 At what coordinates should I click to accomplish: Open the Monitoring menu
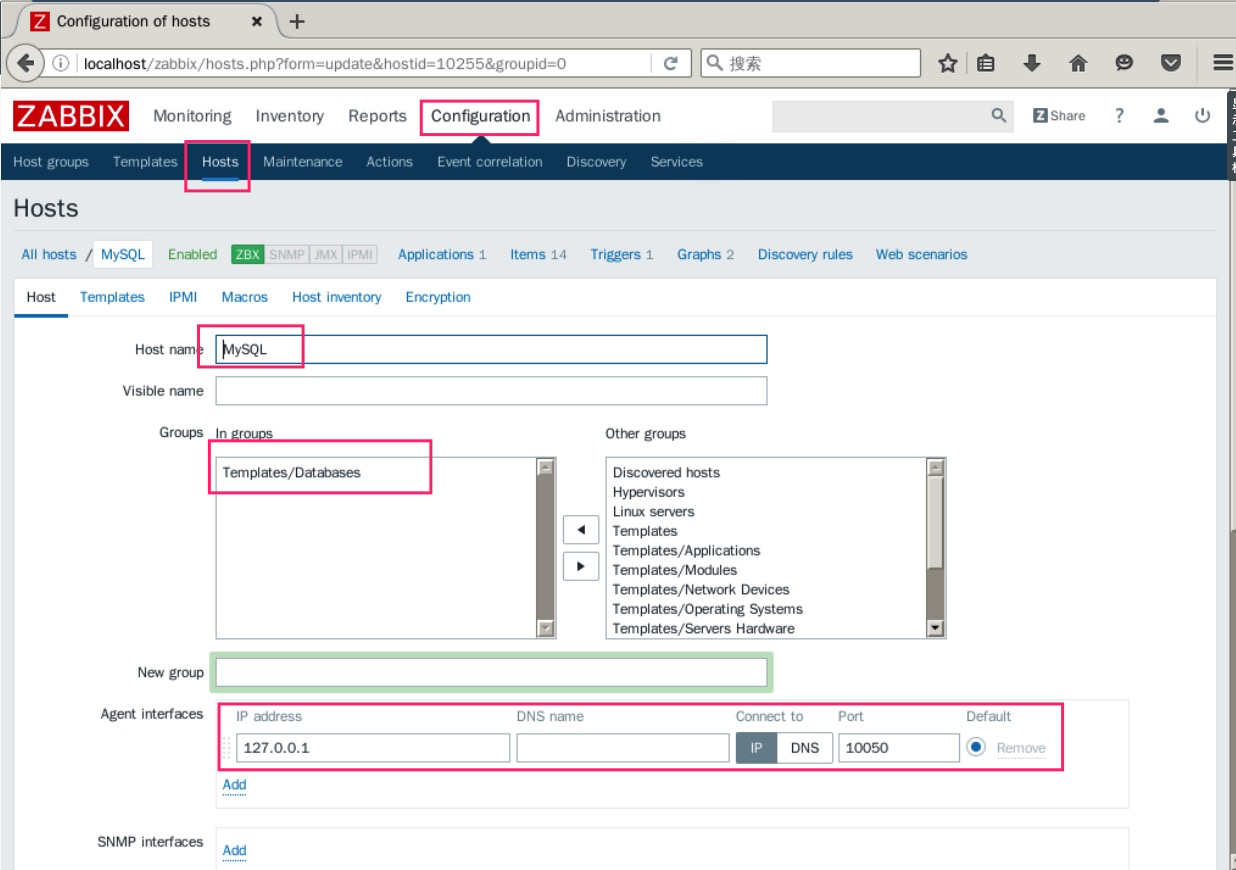click(192, 116)
